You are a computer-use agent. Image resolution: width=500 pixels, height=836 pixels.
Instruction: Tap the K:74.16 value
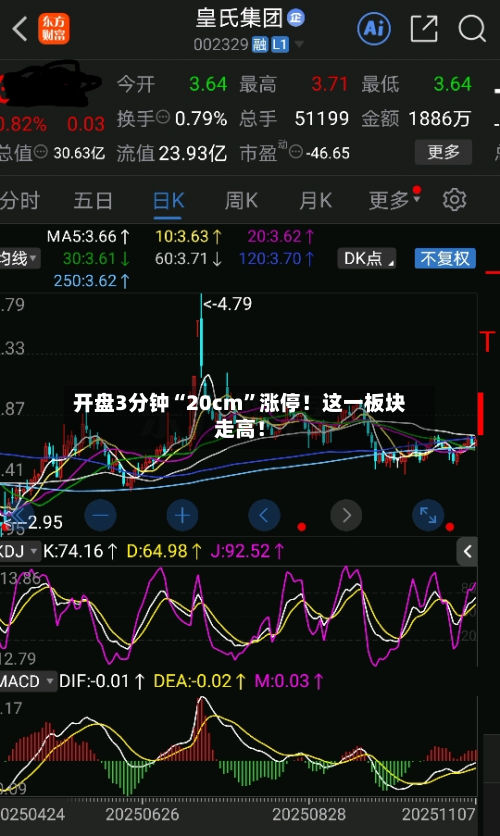pos(80,551)
